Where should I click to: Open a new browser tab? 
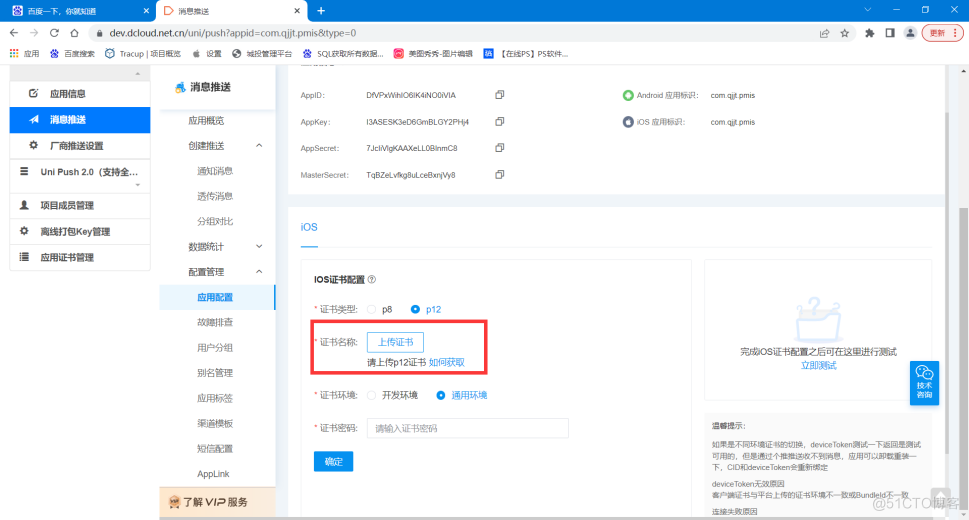321,11
